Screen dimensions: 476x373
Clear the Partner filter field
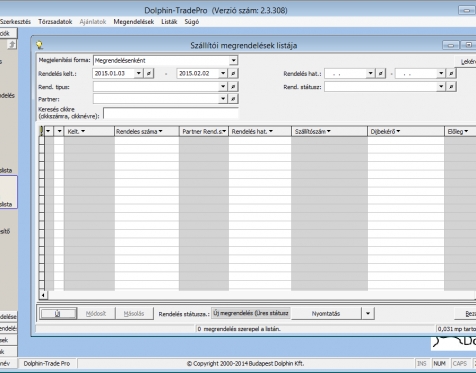point(233,99)
